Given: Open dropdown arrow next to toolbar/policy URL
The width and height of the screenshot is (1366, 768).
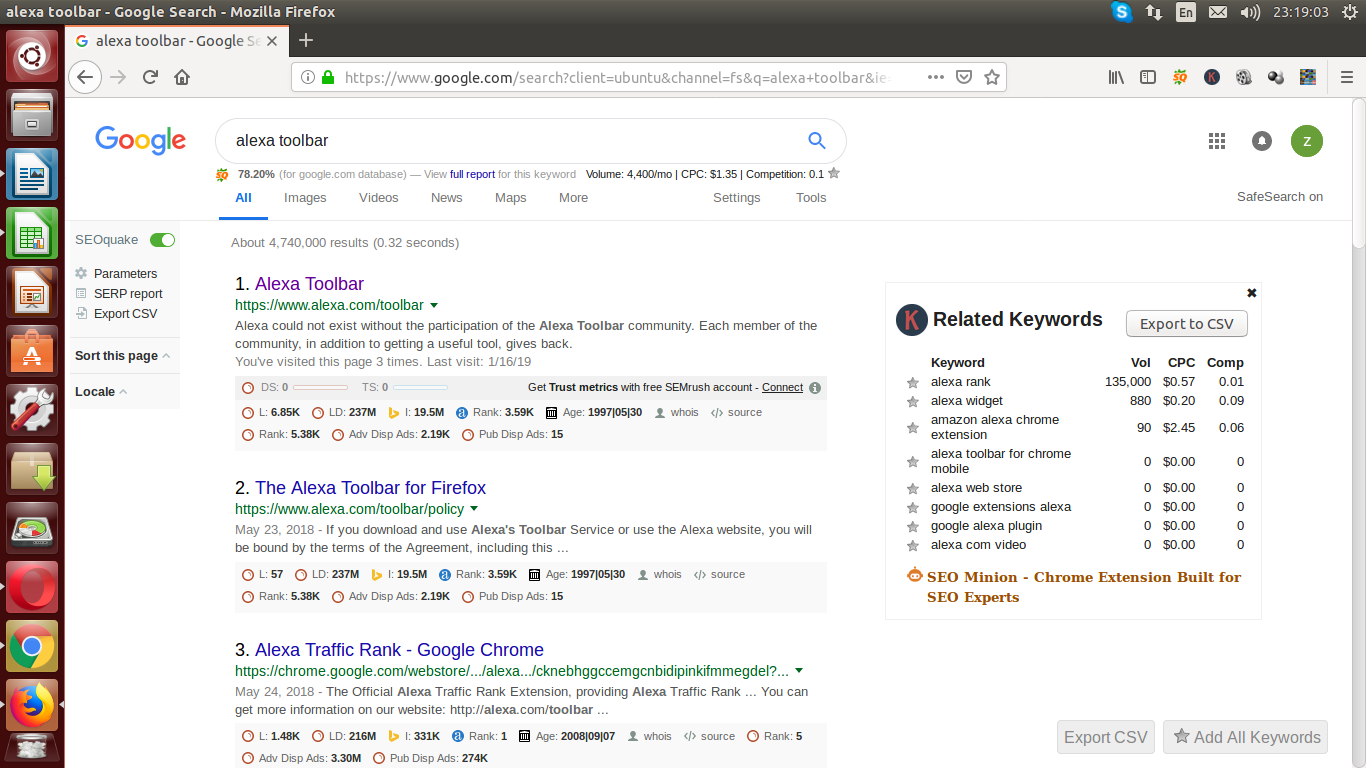Looking at the screenshot, I should point(474,510).
